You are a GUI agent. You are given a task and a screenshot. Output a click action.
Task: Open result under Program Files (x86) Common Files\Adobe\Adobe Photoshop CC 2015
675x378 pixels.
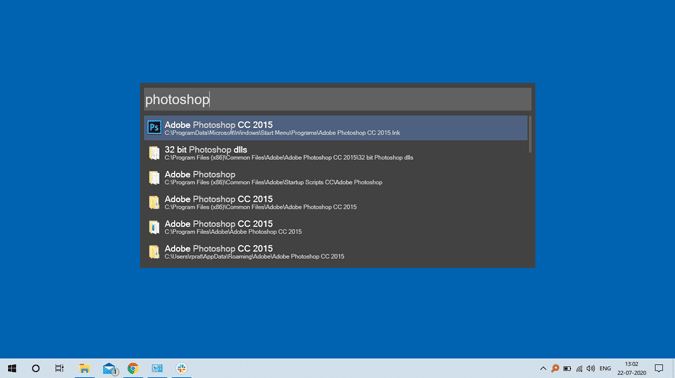[336, 202]
